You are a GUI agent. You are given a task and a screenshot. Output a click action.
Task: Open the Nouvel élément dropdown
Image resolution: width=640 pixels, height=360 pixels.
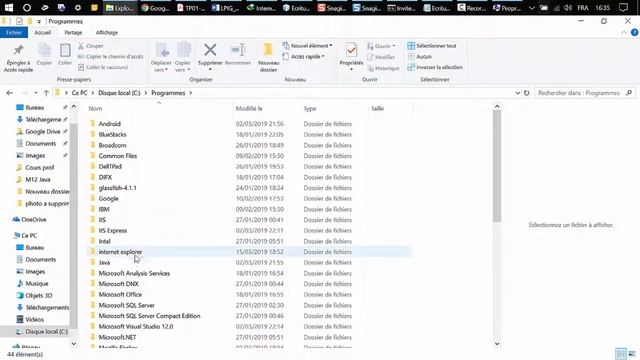307,46
